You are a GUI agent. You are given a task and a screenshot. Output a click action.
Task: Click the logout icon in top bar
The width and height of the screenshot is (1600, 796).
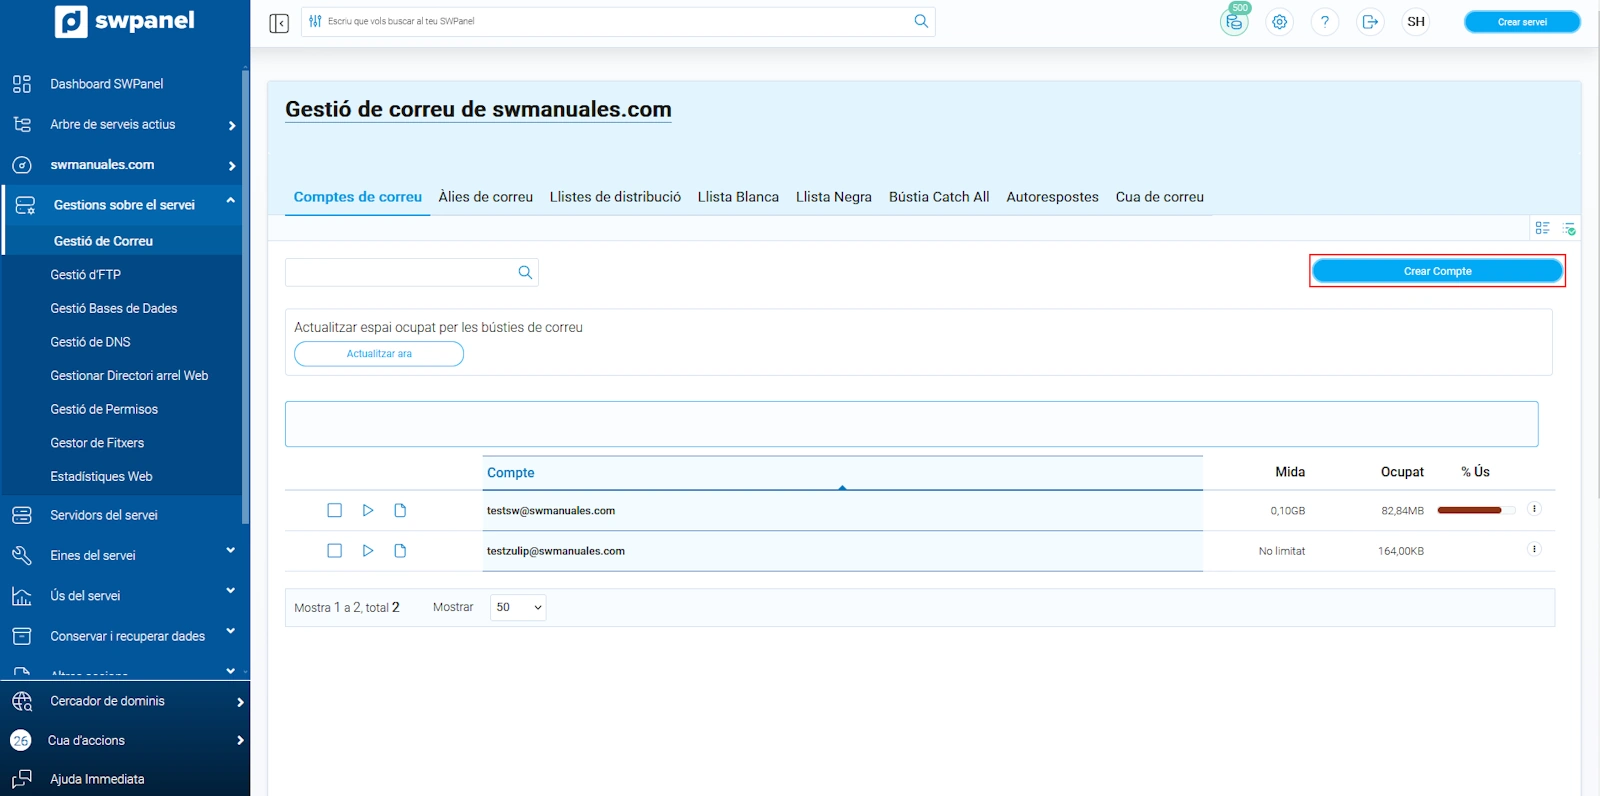[1370, 22]
